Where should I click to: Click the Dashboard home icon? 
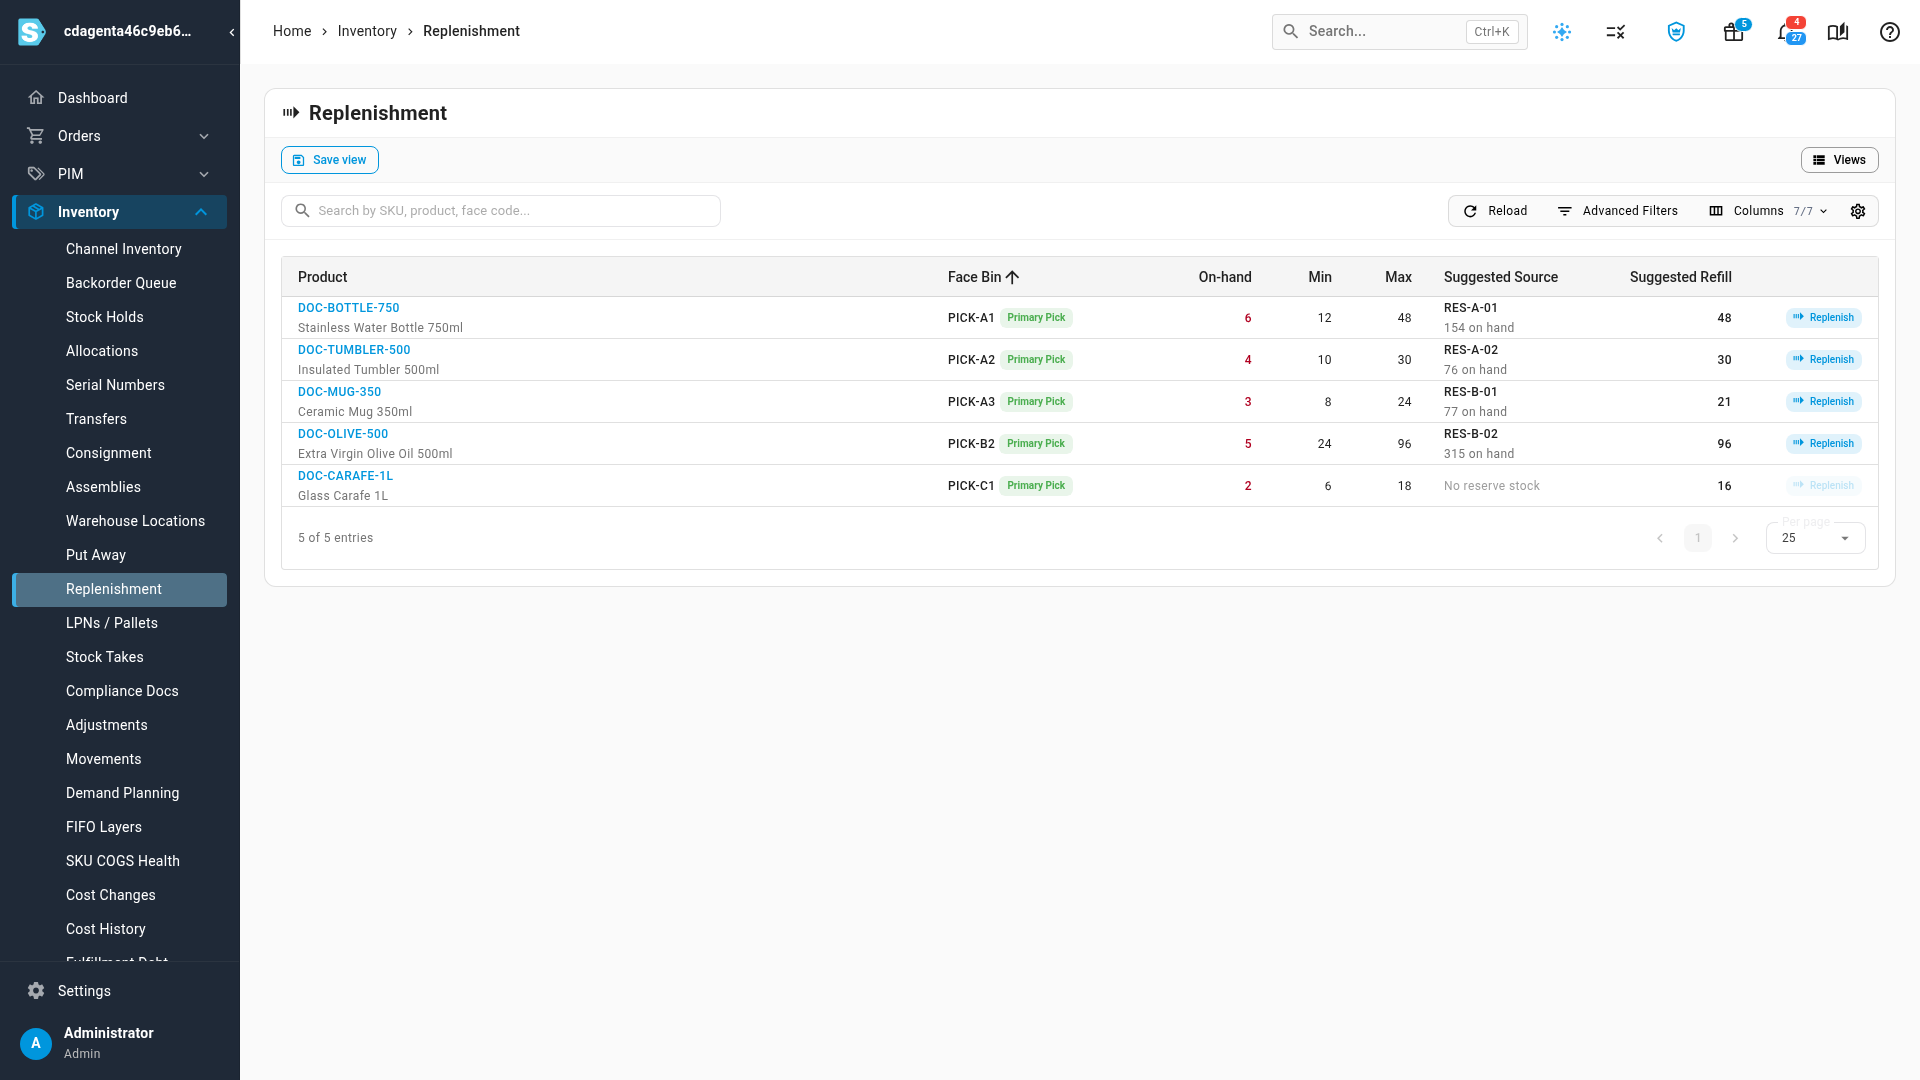point(36,98)
